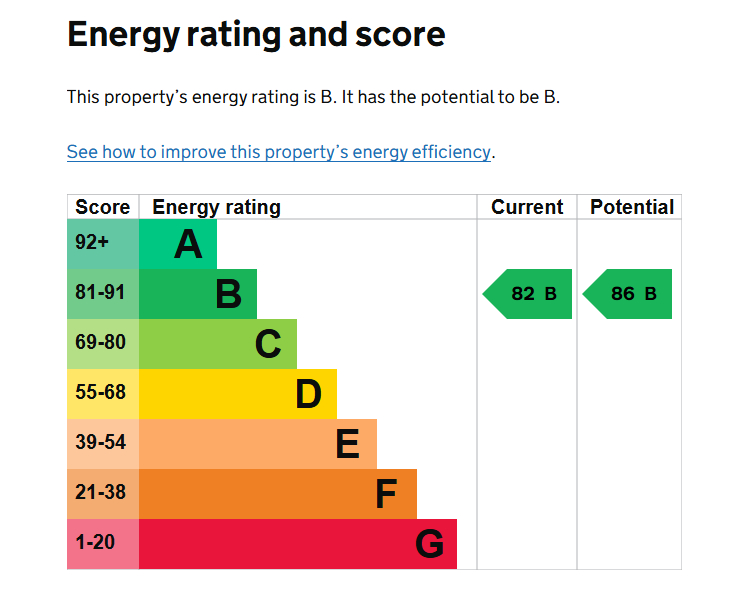Screen dimensions: 737x601
Task: Select the green A rating bar
Action: click(x=178, y=244)
